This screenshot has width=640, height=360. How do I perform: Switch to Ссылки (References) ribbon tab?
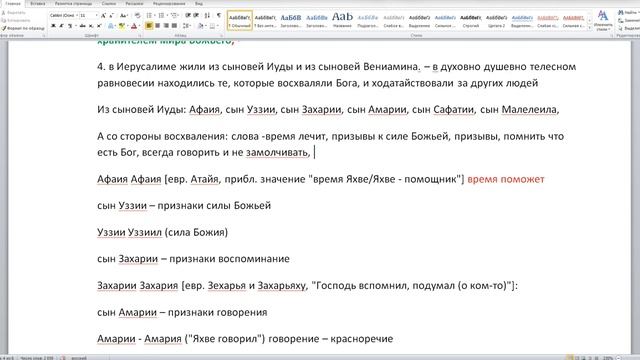[x=109, y=4]
